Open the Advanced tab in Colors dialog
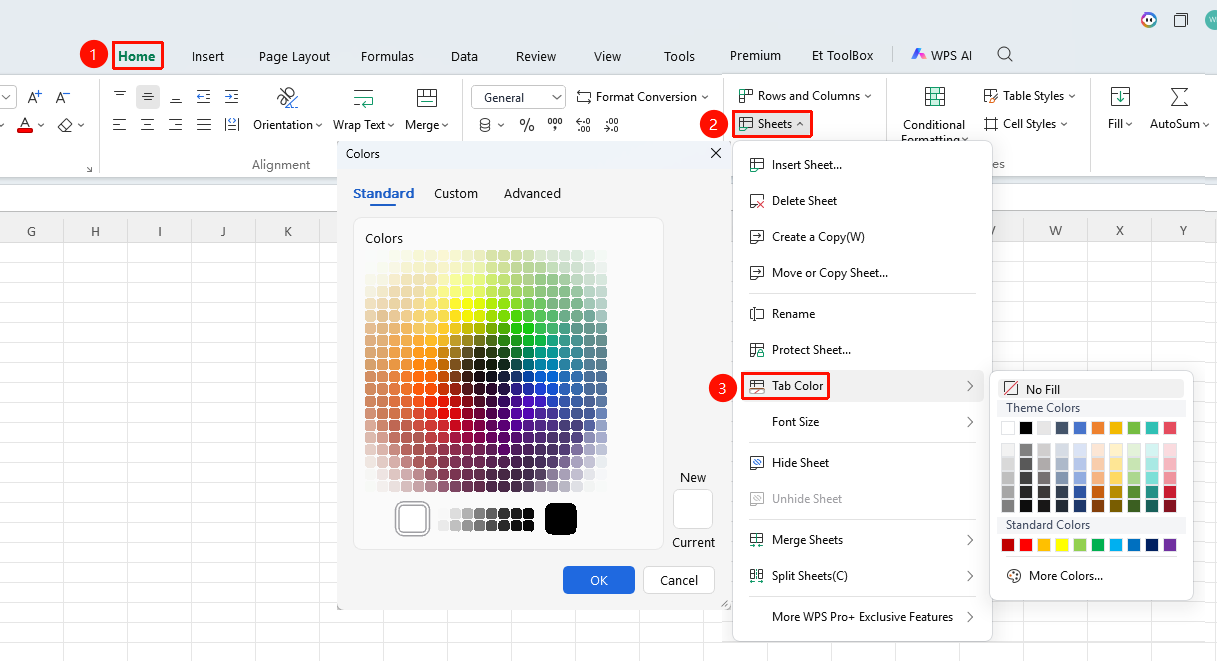The height and width of the screenshot is (661, 1217). coord(532,193)
